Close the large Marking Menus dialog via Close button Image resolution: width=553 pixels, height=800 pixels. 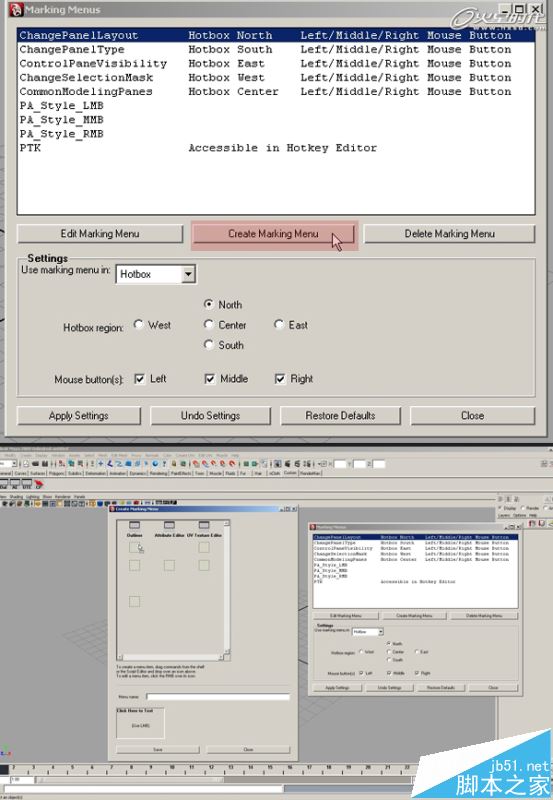pos(472,416)
